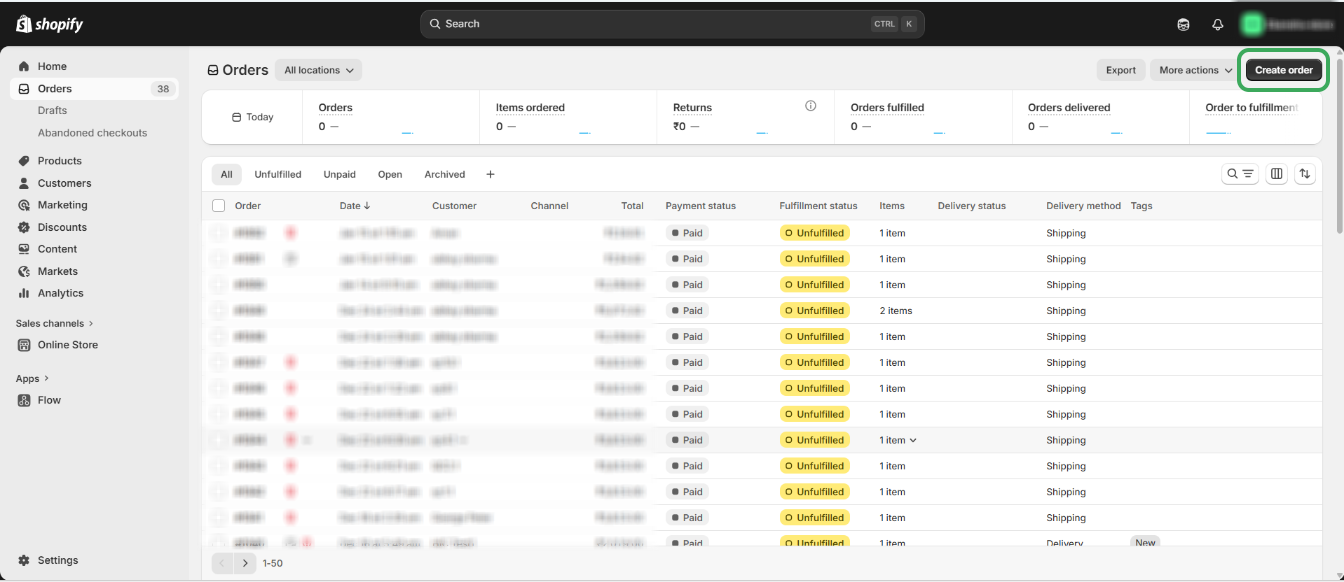Expand the Sales channels section
This screenshot has width=1344, height=582.
coord(54,323)
